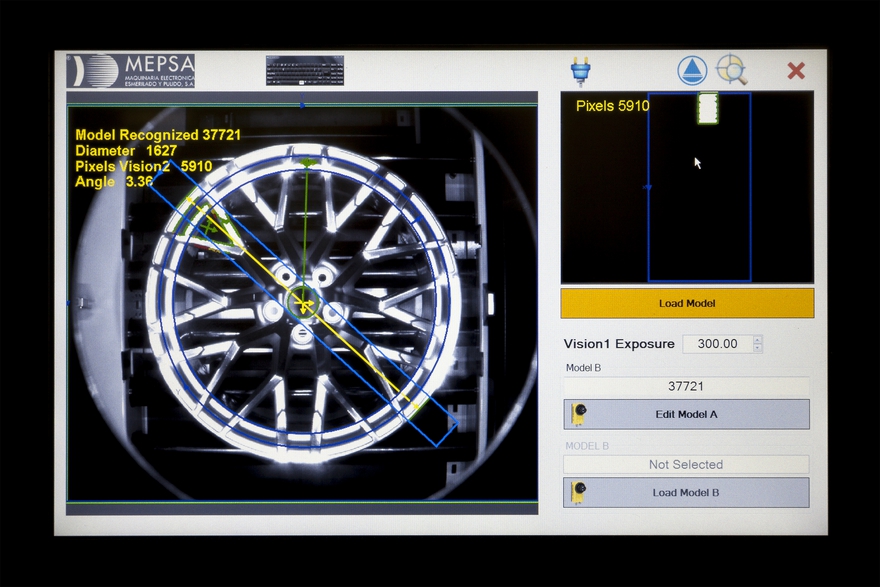
Task: Click the blue arrow handle on Vision2 rectangle
Action: point(648,187)
